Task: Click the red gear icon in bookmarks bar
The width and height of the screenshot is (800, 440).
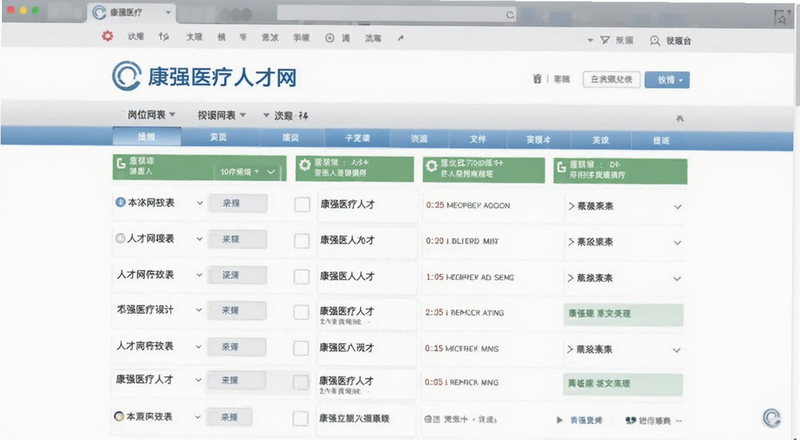Action: tap(107, 36)
